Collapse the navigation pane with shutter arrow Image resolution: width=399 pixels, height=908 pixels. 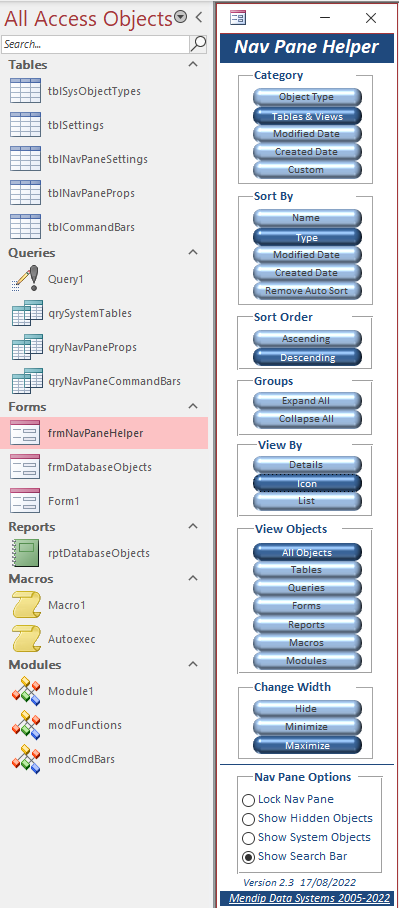coord(199,17)
